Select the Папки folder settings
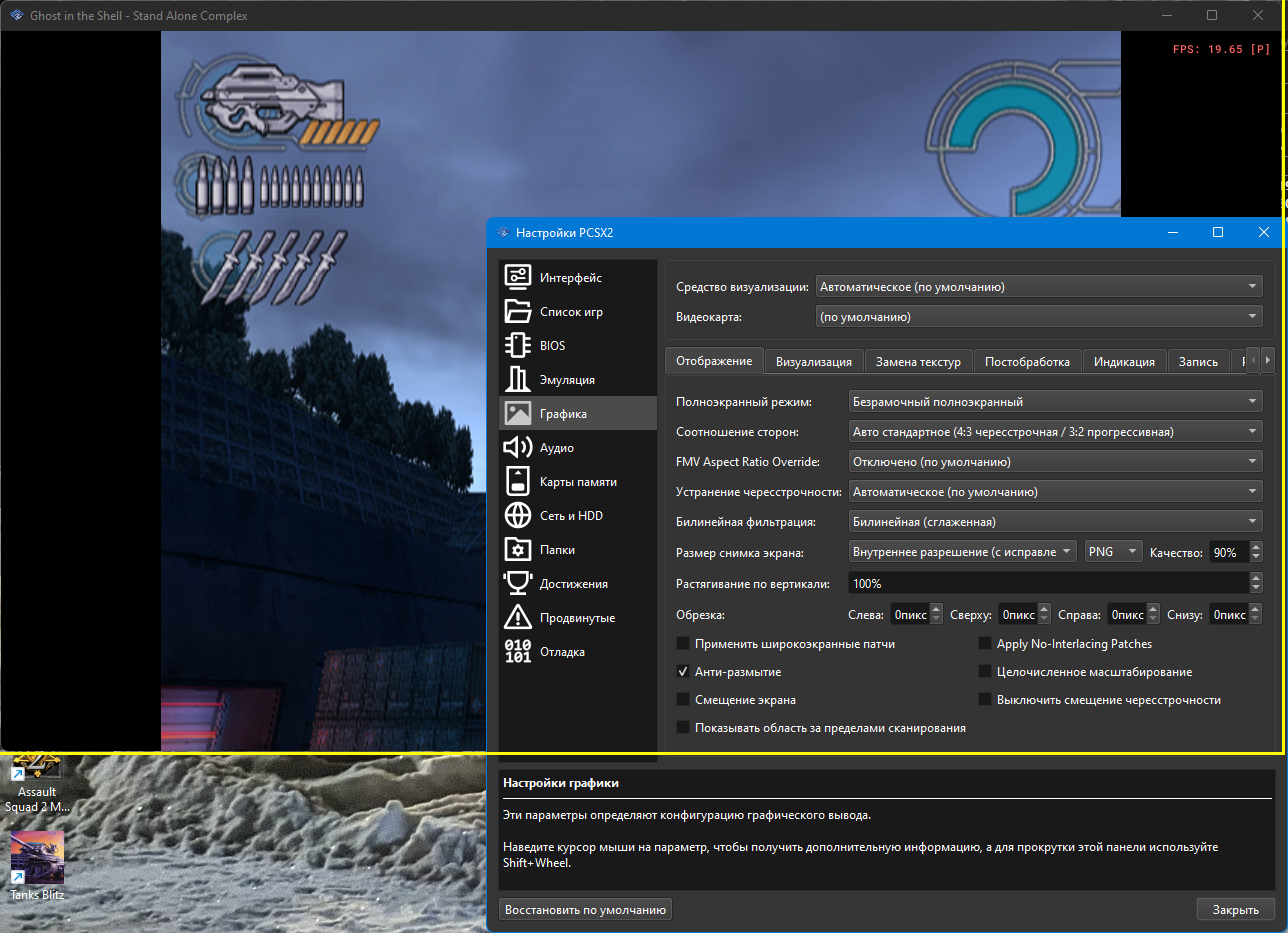The height and width of the screenshot is (933, 1288). (x=578, y=550)
